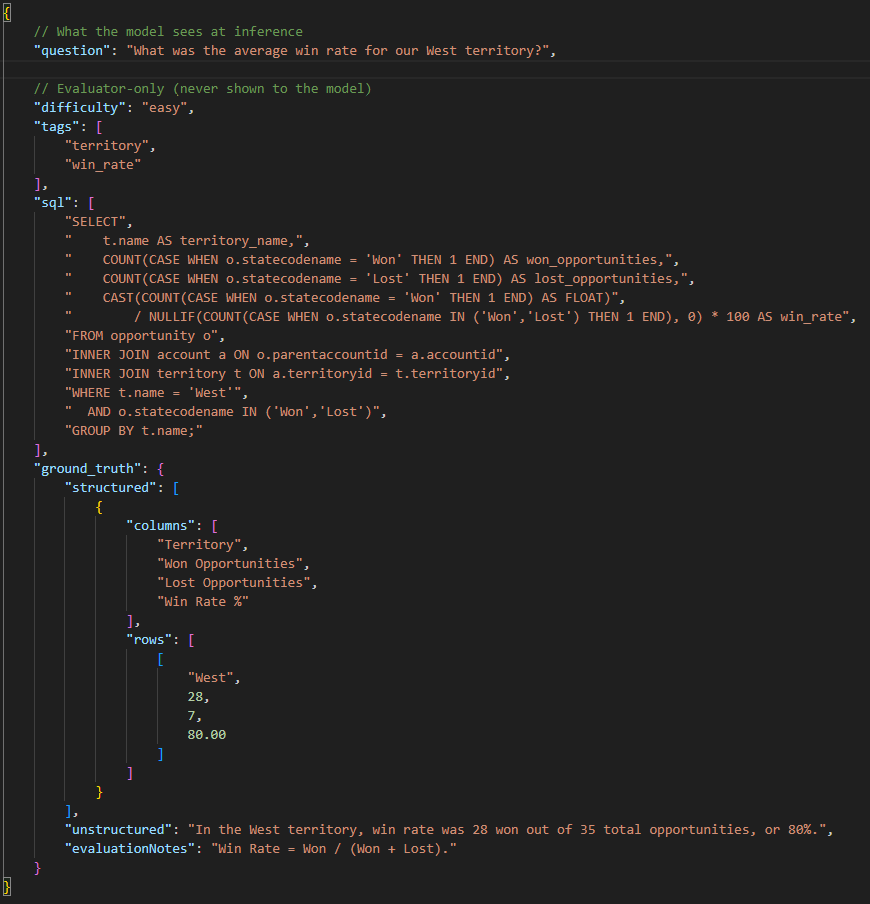Click the "Win Rate %" column name
The width and height of the screenshot is (870, 904).
[202, 601]
